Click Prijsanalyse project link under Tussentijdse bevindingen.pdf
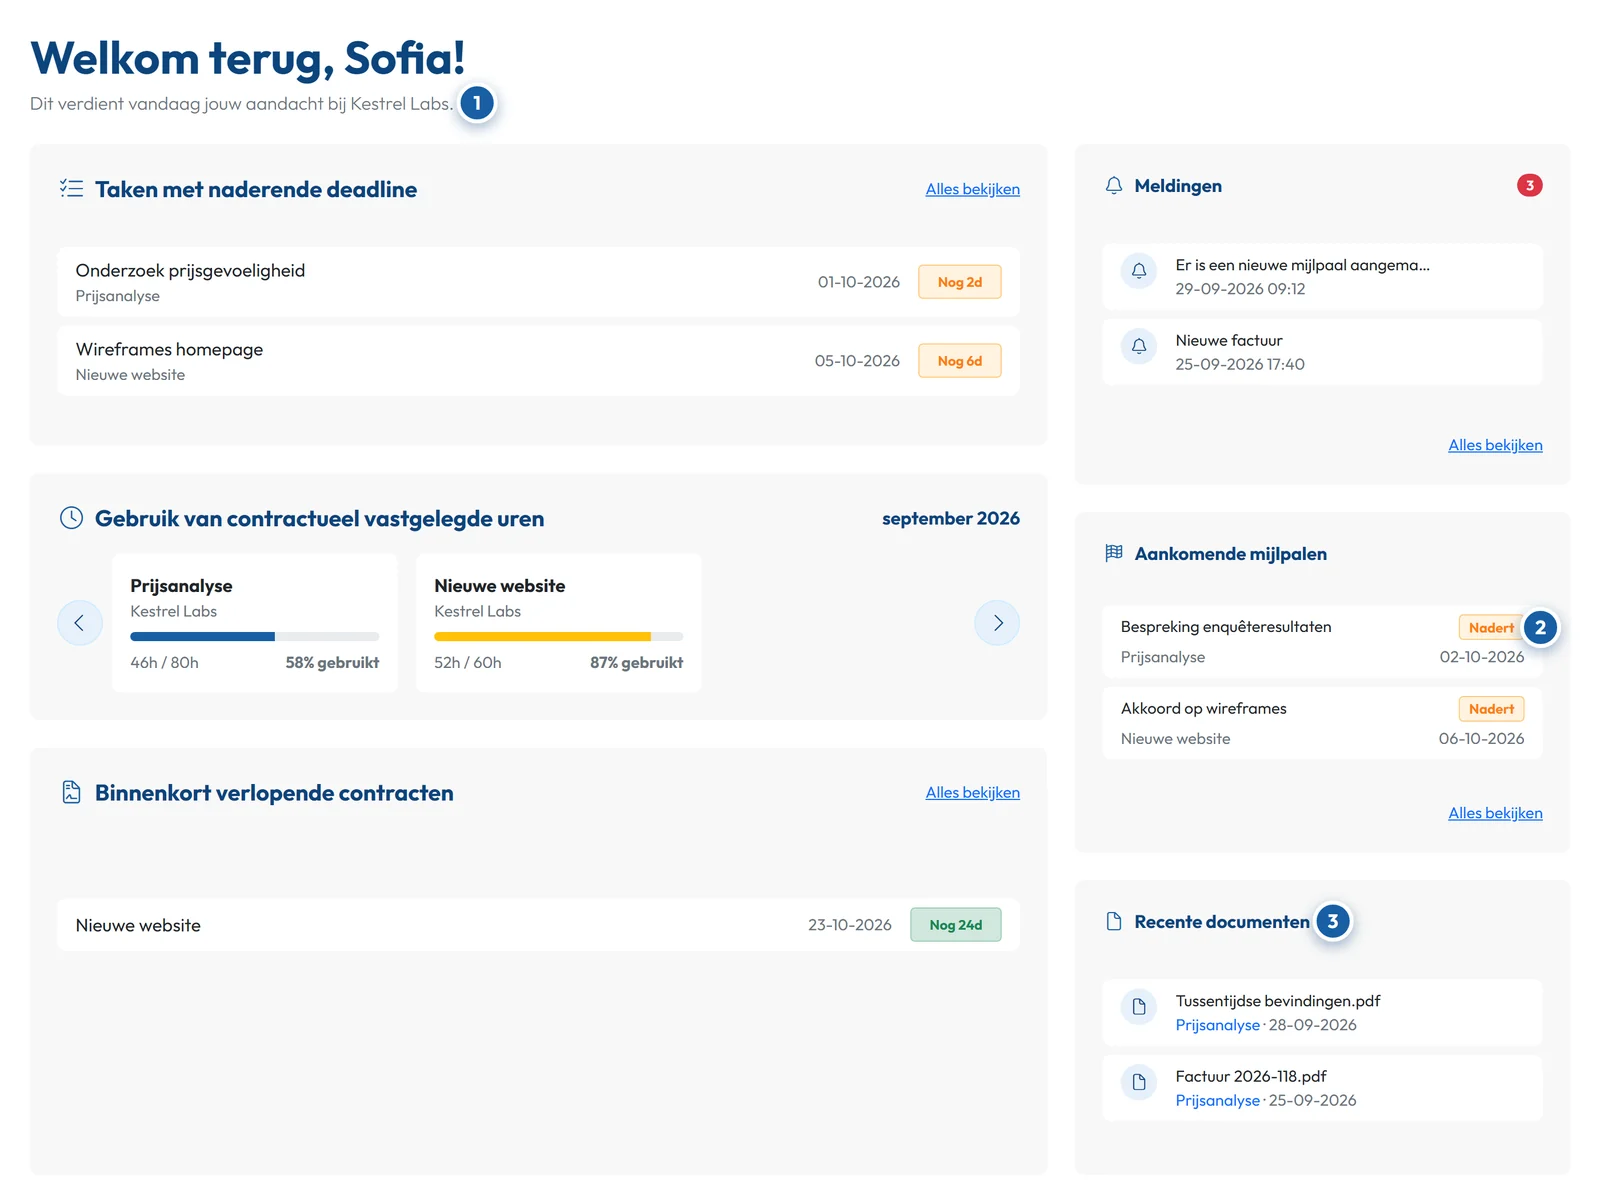 point(1217,1025)
